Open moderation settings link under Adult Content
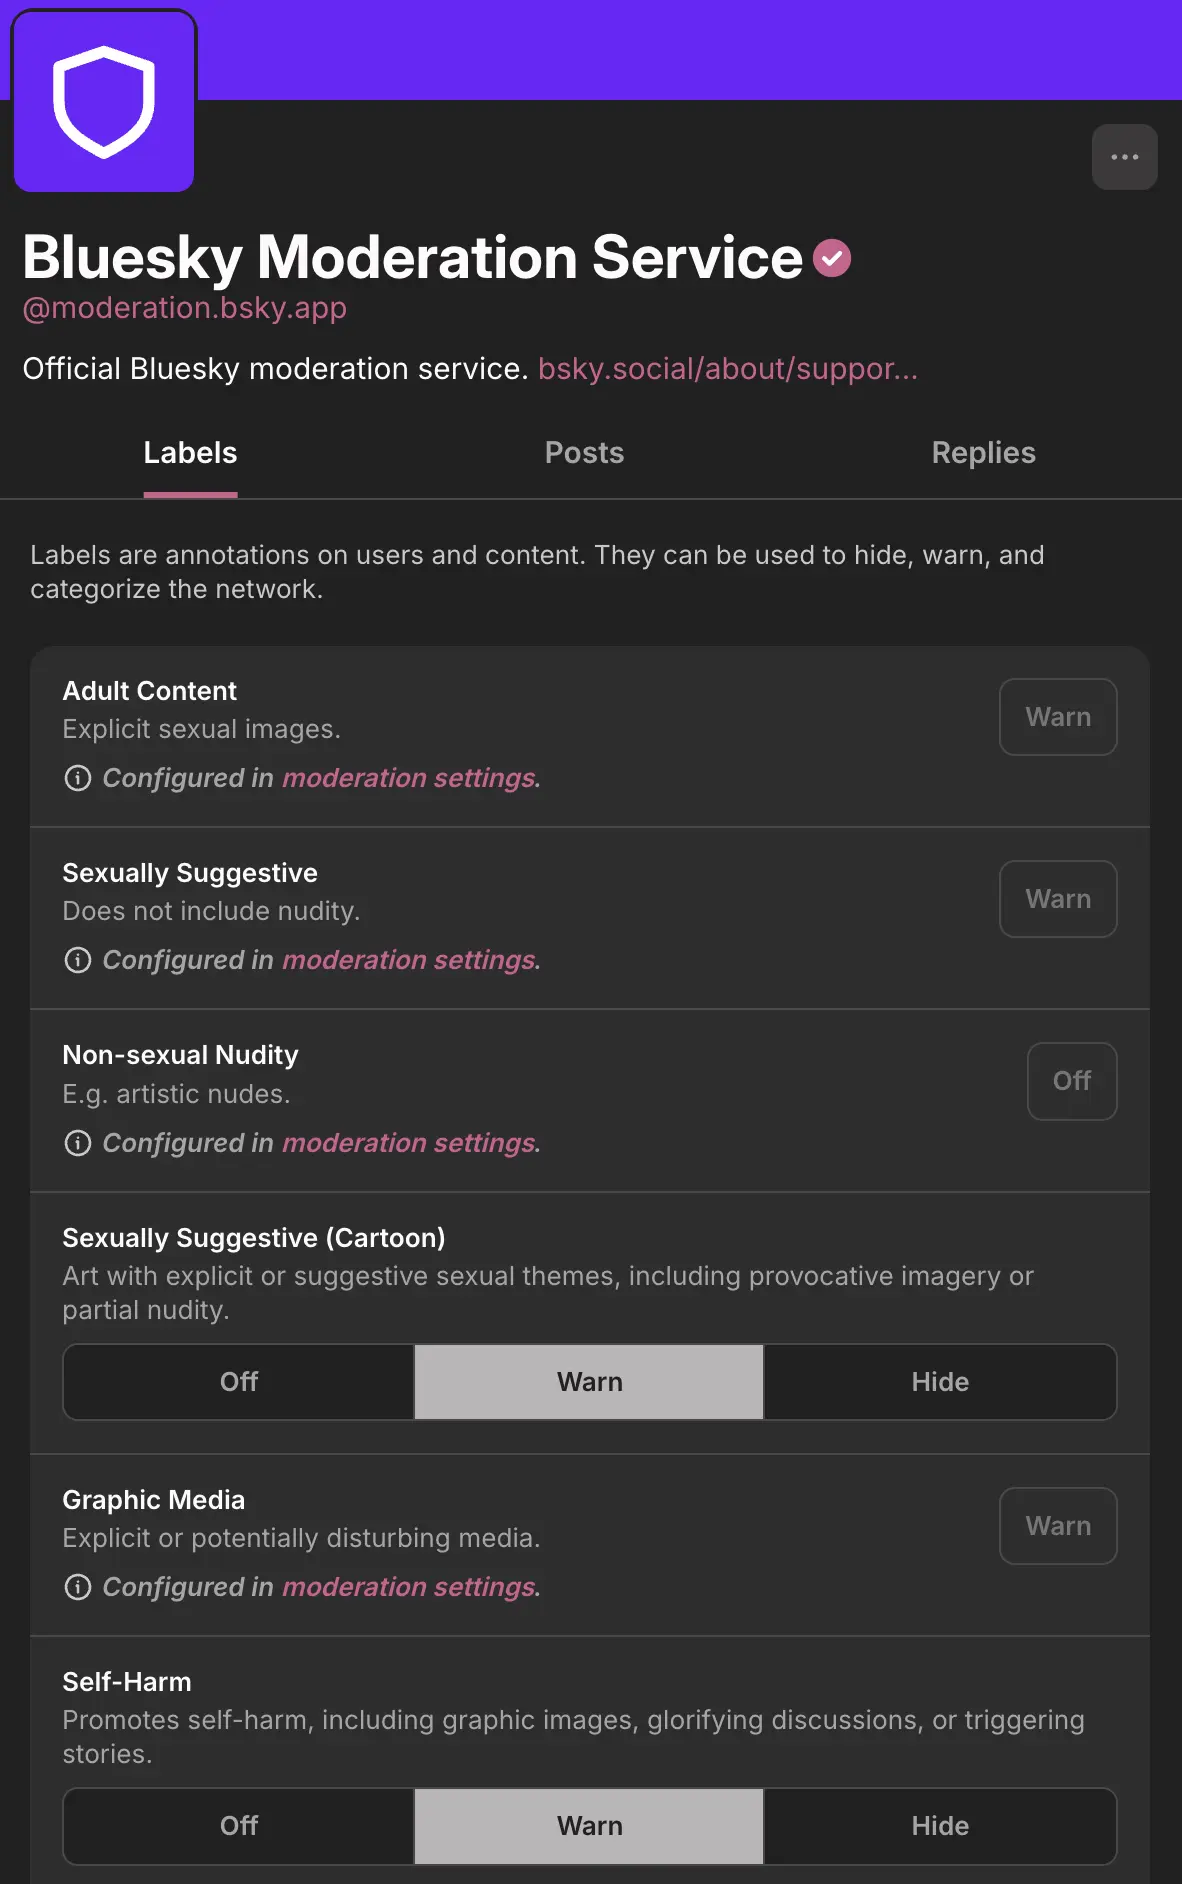This screenshot has height=1884, width=1182. pos(409,778)
